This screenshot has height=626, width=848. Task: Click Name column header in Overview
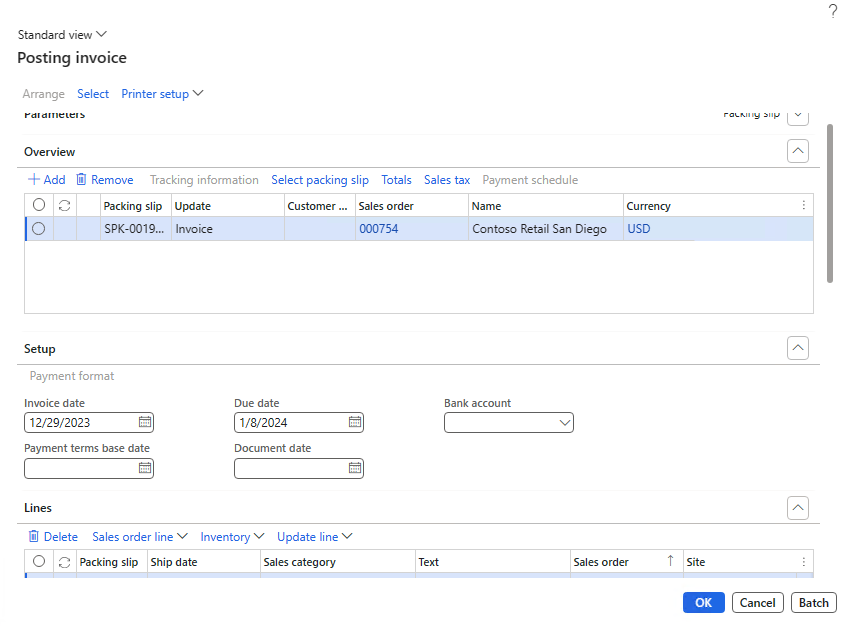(x=546, y=206)
